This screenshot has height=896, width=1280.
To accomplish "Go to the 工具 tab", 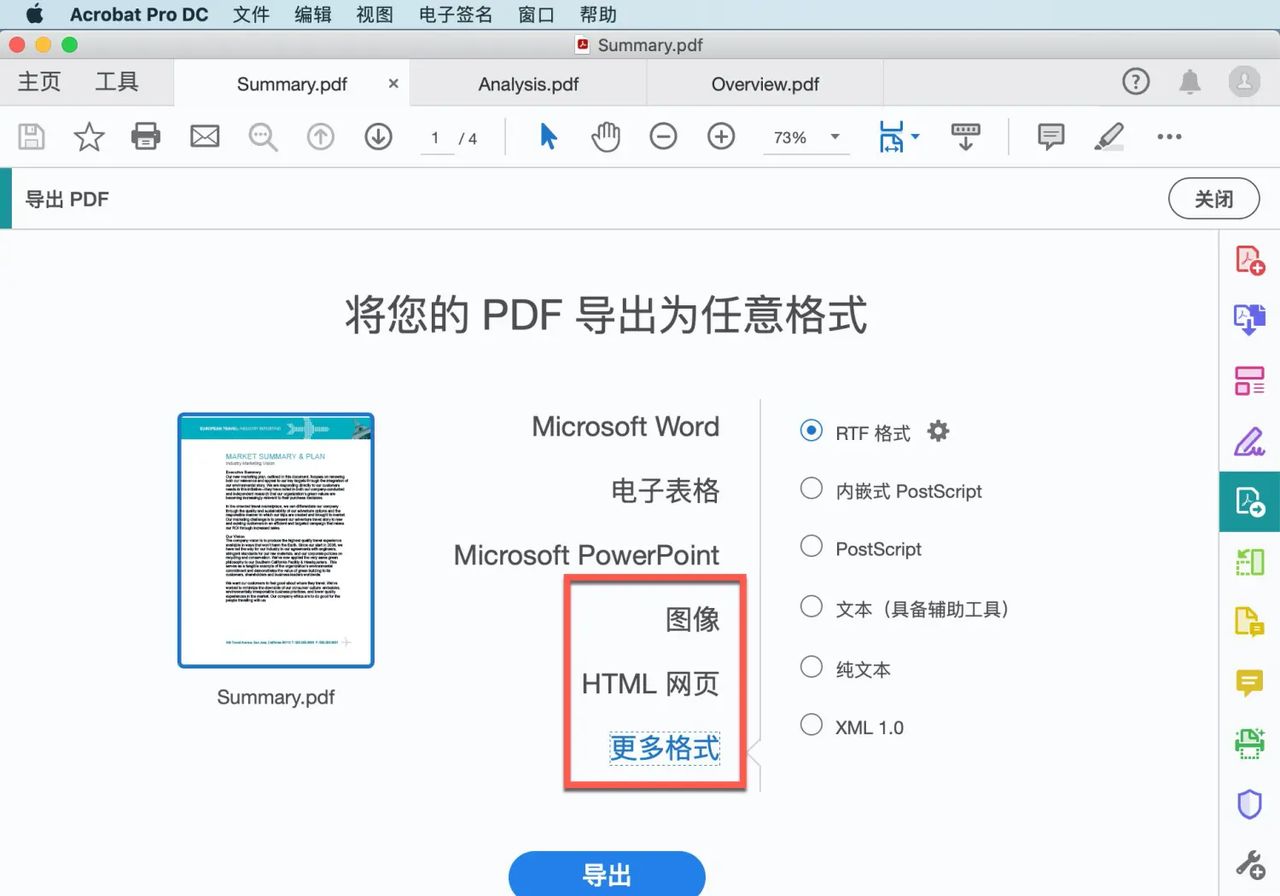I will 116,82.
